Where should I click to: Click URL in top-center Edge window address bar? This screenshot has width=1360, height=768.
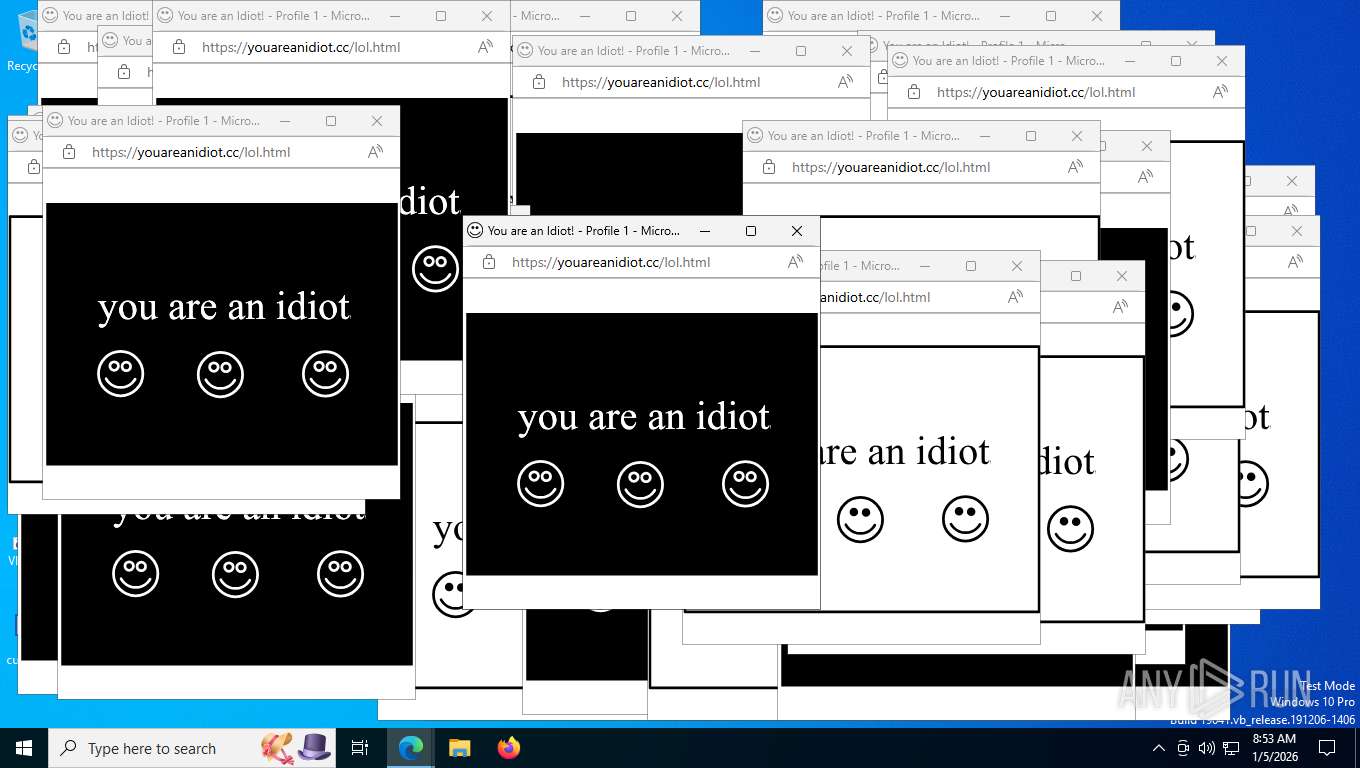coord(661,82)
